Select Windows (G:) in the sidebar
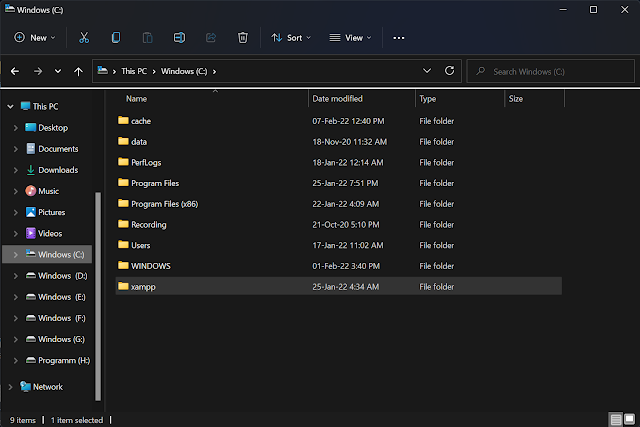The image size is (640, 427). (x=61, y=339)
